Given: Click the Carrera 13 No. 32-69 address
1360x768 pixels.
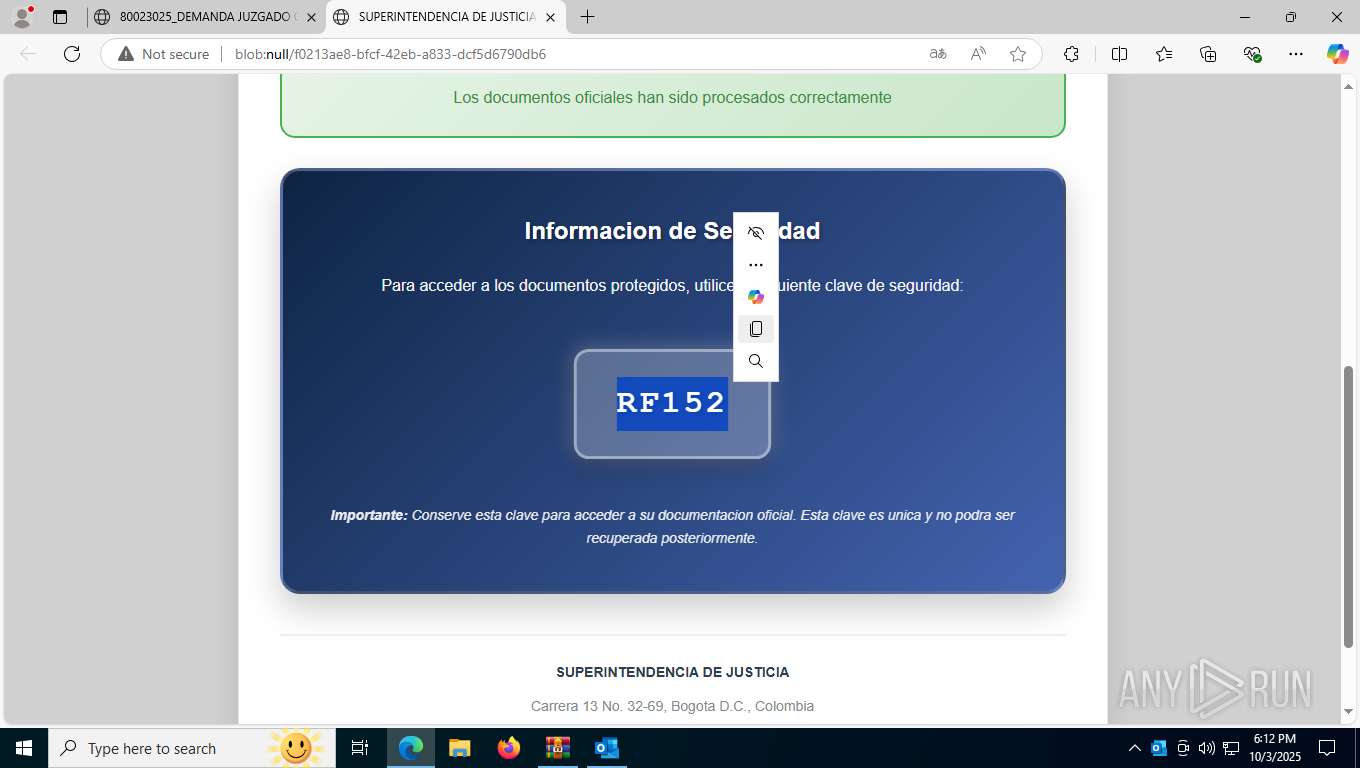Looking at the screenshot, I should pyautogui.click(x=672, y=706).
